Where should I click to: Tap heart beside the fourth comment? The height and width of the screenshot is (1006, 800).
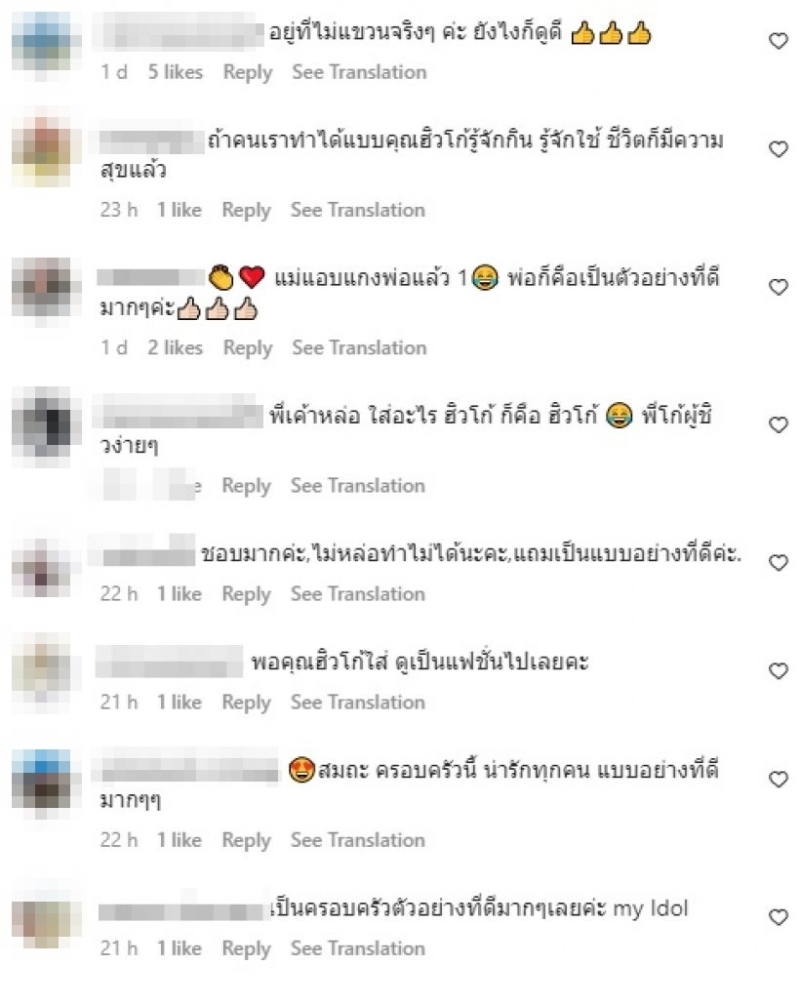[778, 425]
